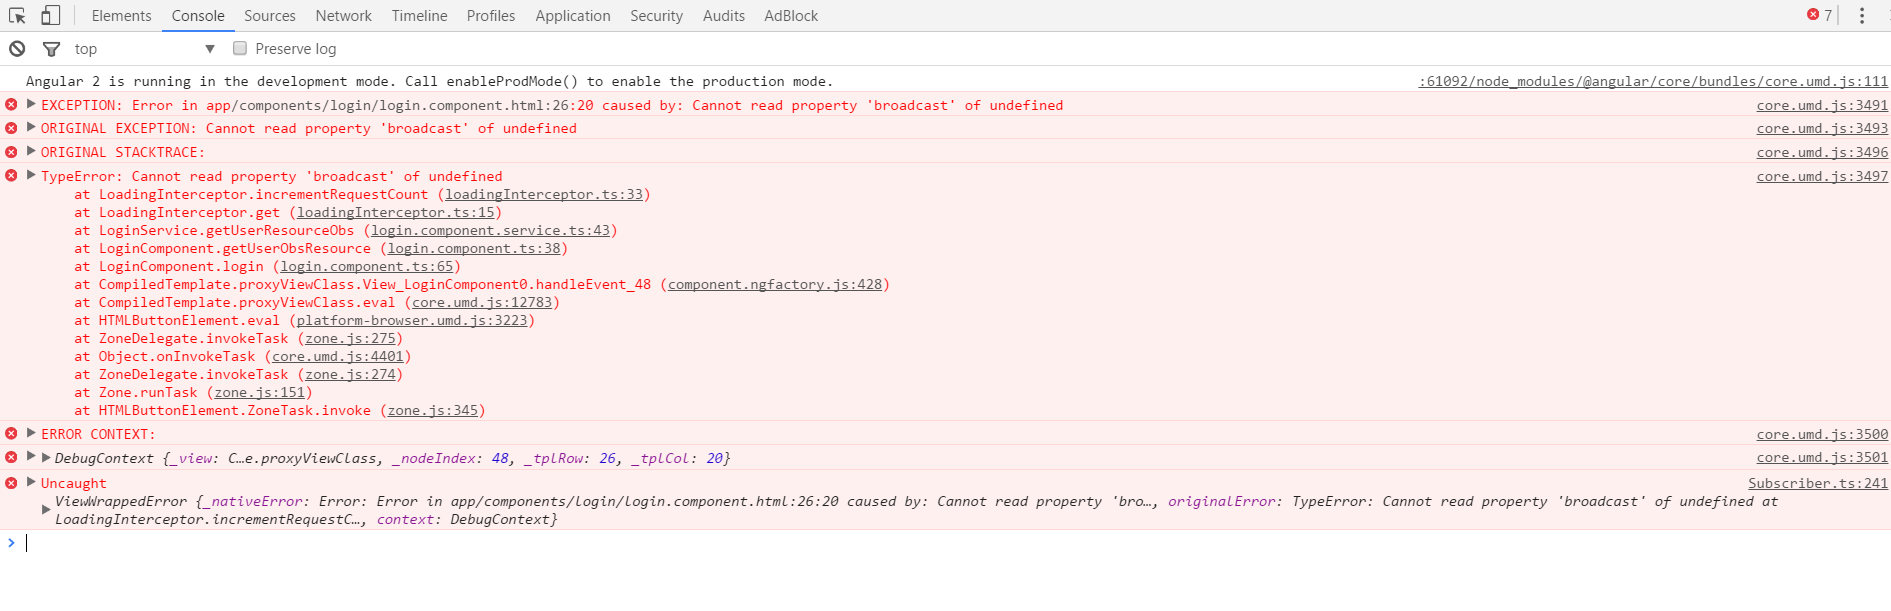
Task: Click the error icon beside EXCEPTION message
Action: click(11, 104)
